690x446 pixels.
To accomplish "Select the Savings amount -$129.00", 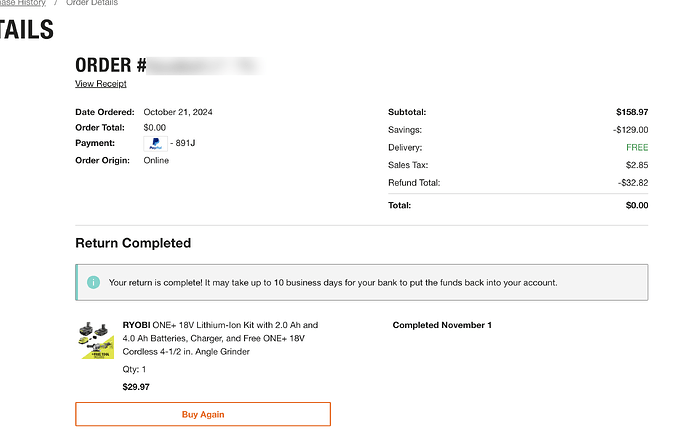I will tap(631, 130).
